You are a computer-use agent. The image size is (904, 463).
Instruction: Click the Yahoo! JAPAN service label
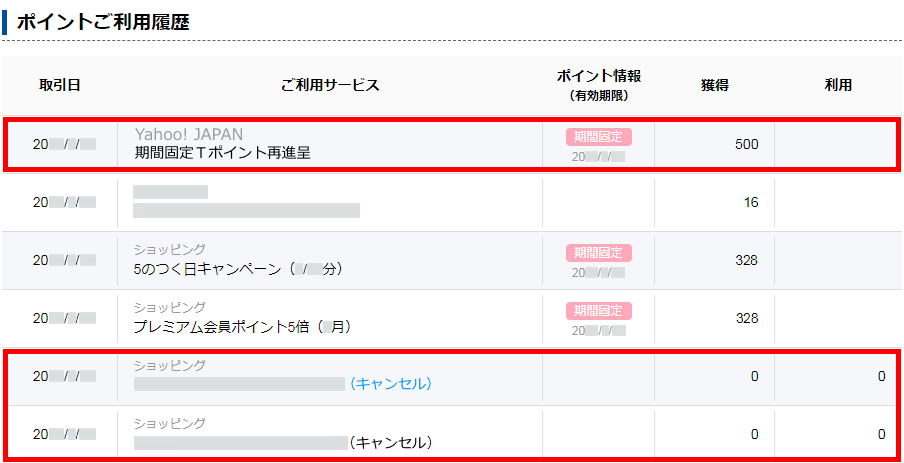point(189,134)
